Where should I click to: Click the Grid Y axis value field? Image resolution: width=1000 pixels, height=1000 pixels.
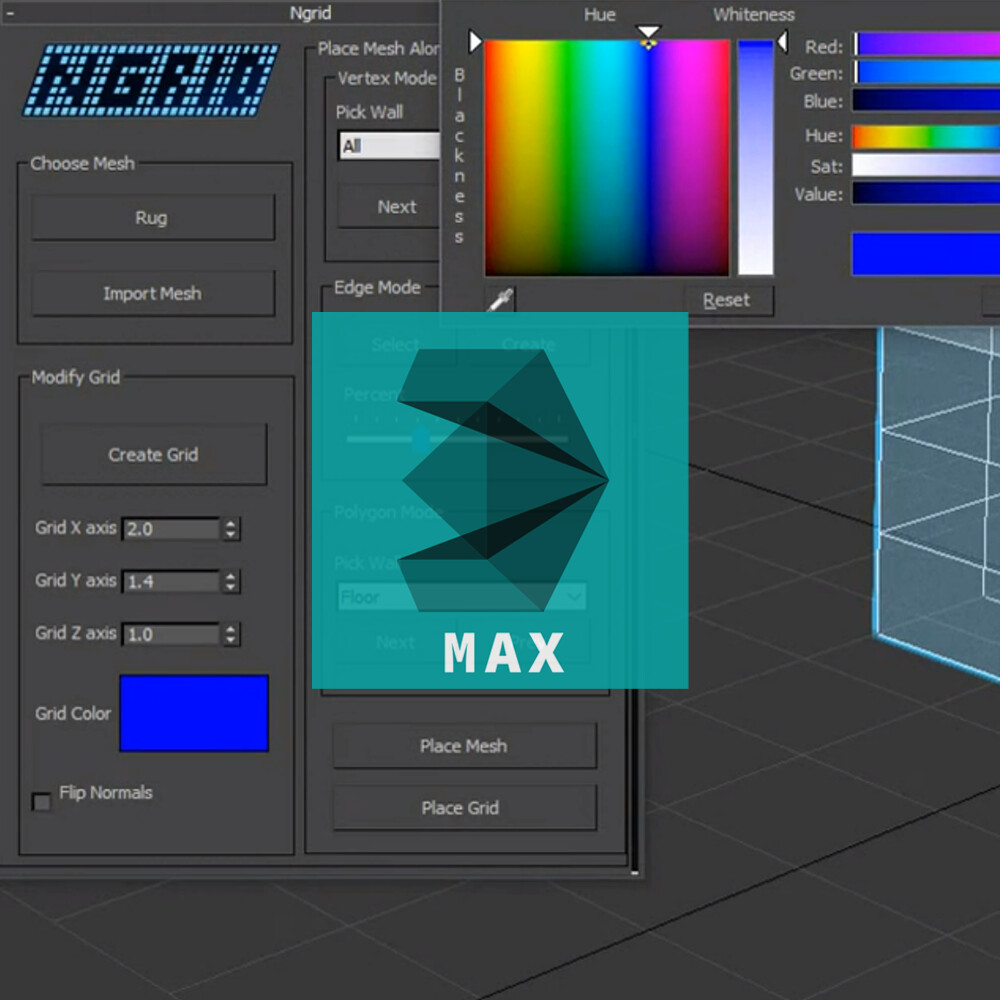170,581
